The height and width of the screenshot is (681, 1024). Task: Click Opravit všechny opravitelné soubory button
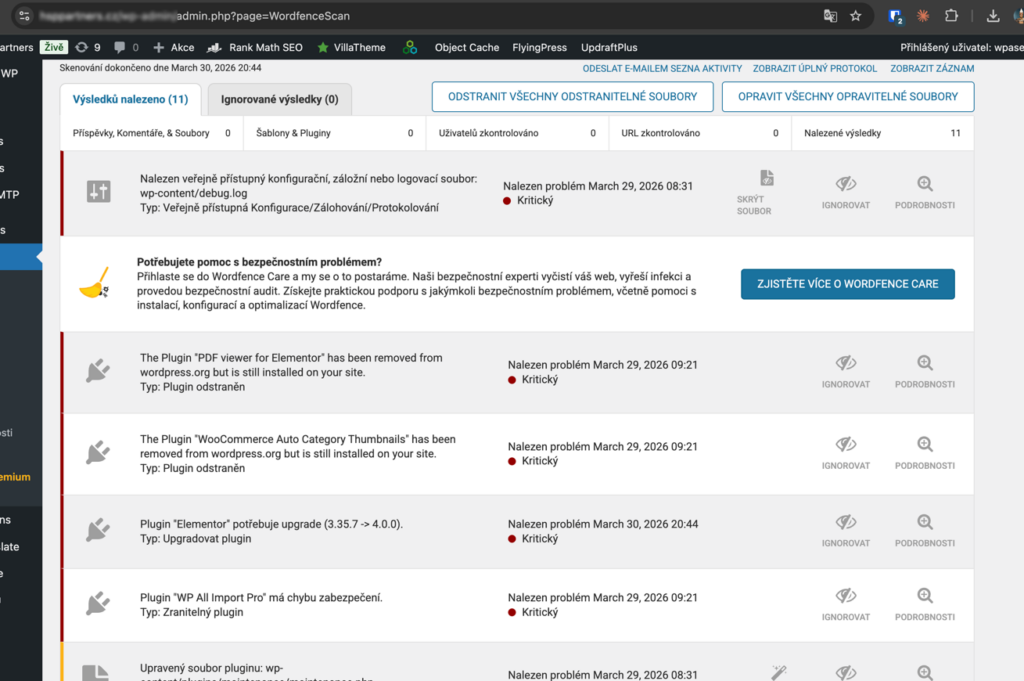(848, 97)
